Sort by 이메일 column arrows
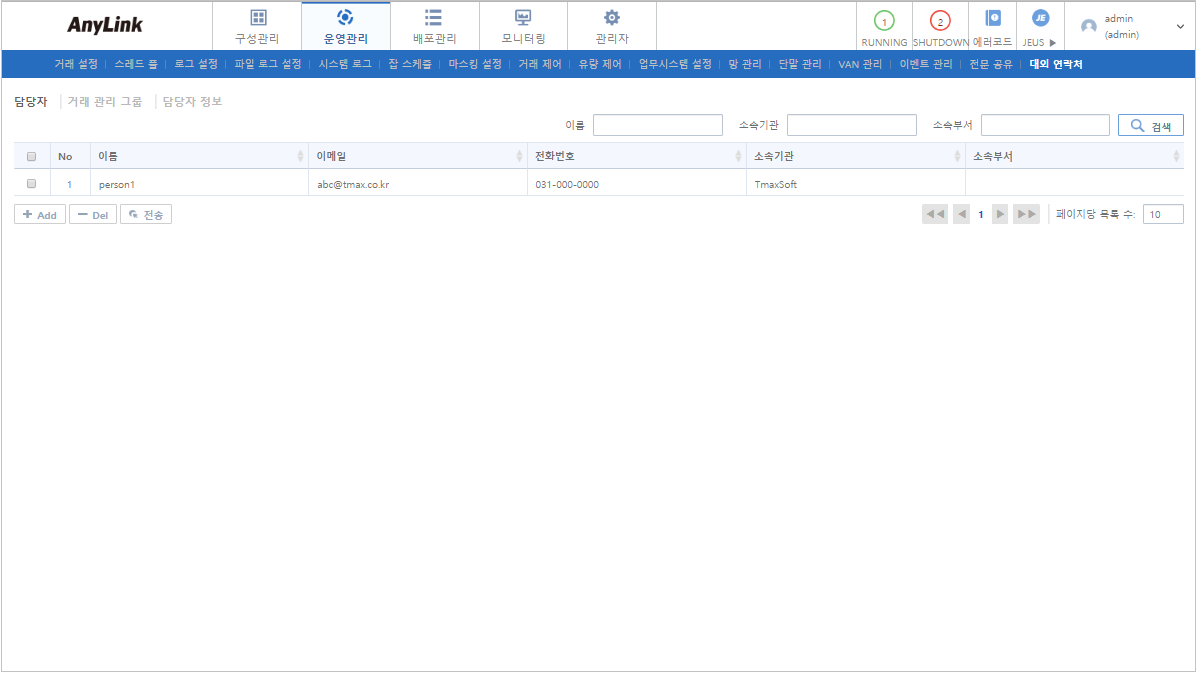This screenshot has width=1199, height=676. [519, 157]
